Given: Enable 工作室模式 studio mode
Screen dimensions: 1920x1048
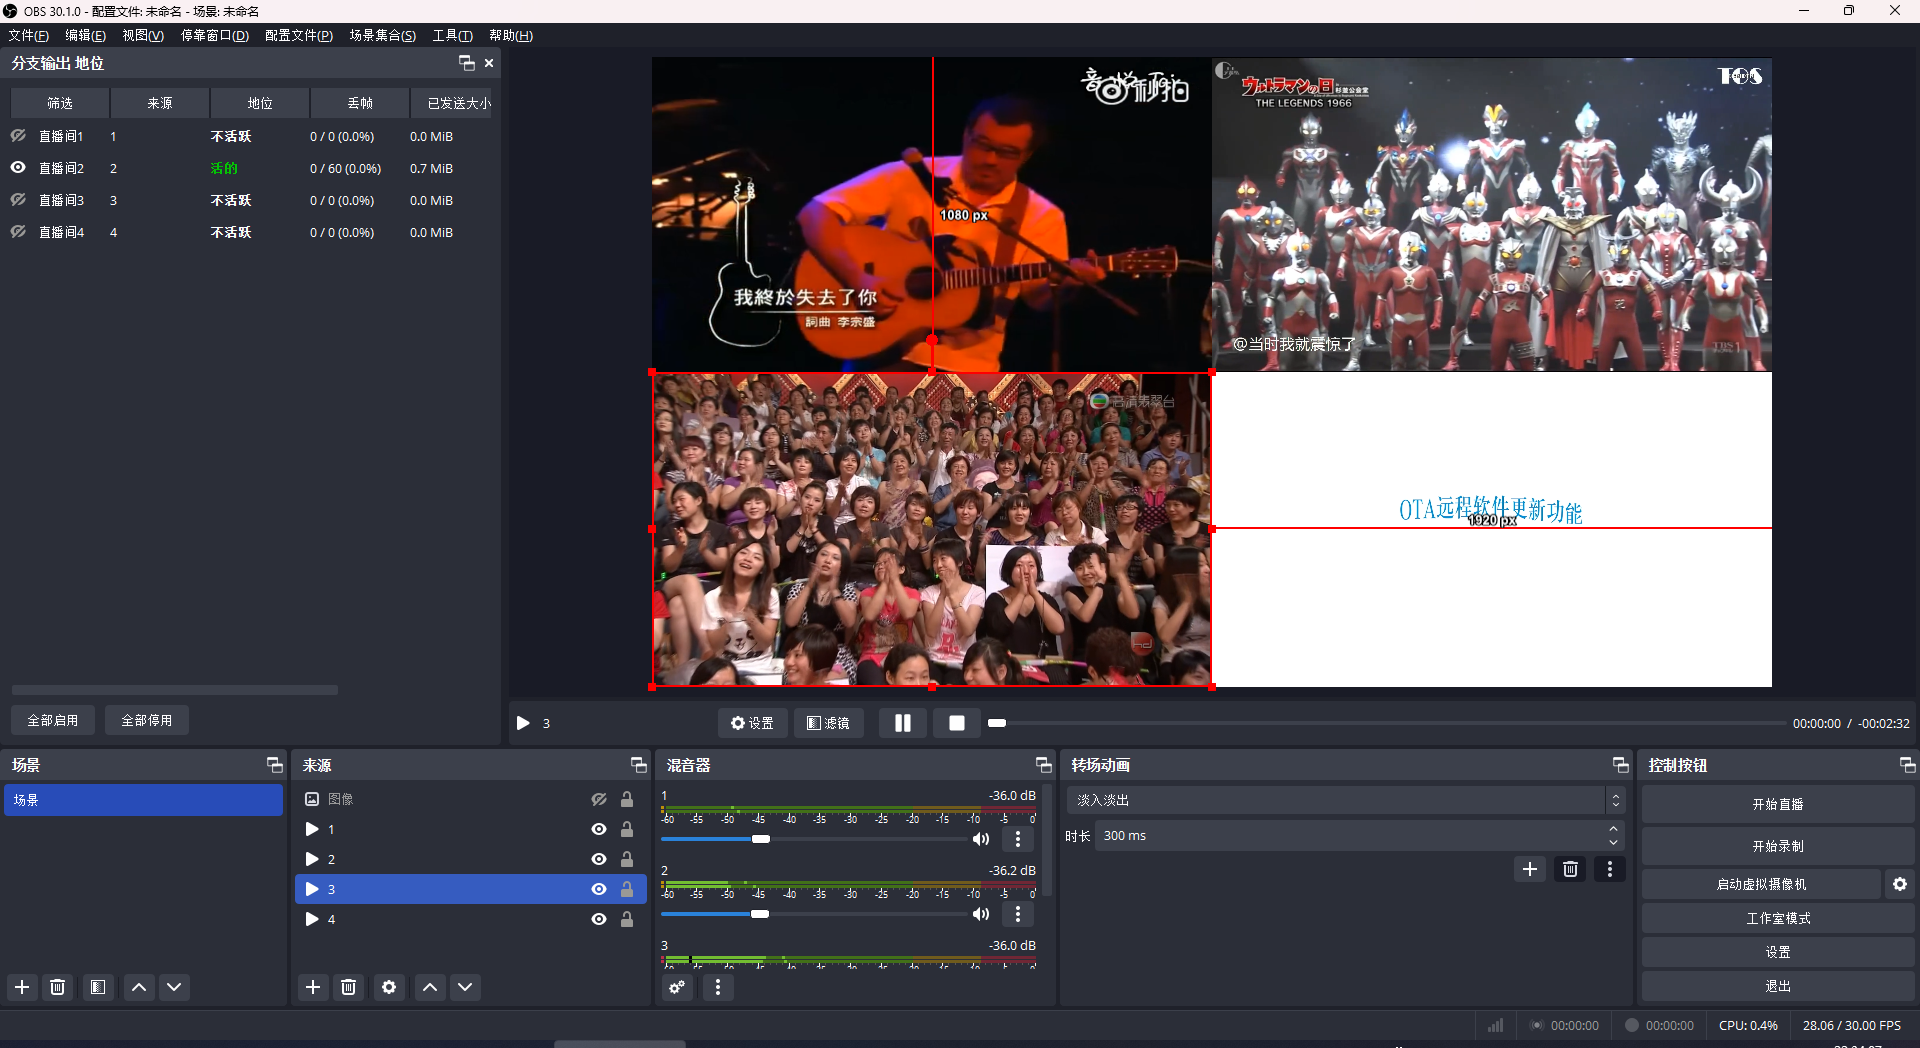Looking at the screenshot, I should tap(1778, 918).
